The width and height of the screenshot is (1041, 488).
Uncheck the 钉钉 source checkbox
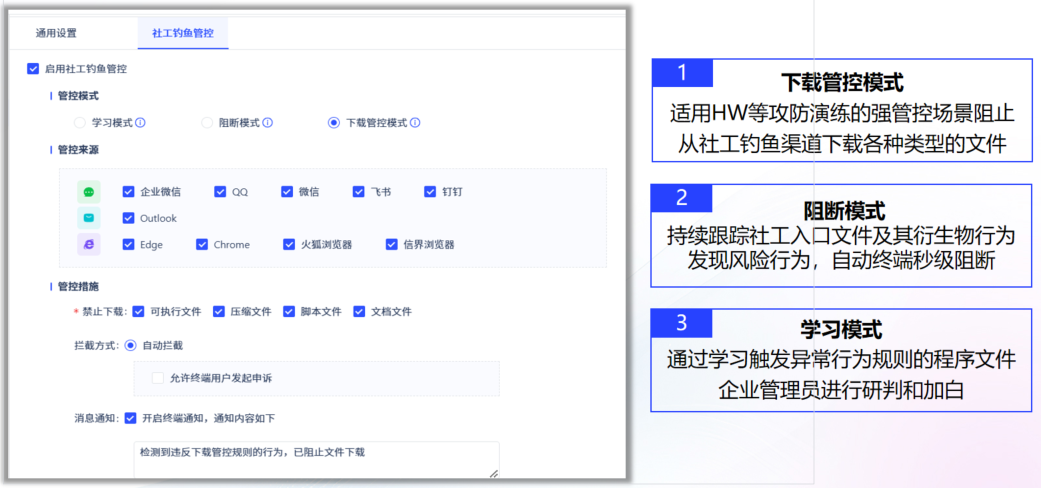pyautogui.click(x=431, y=191)
